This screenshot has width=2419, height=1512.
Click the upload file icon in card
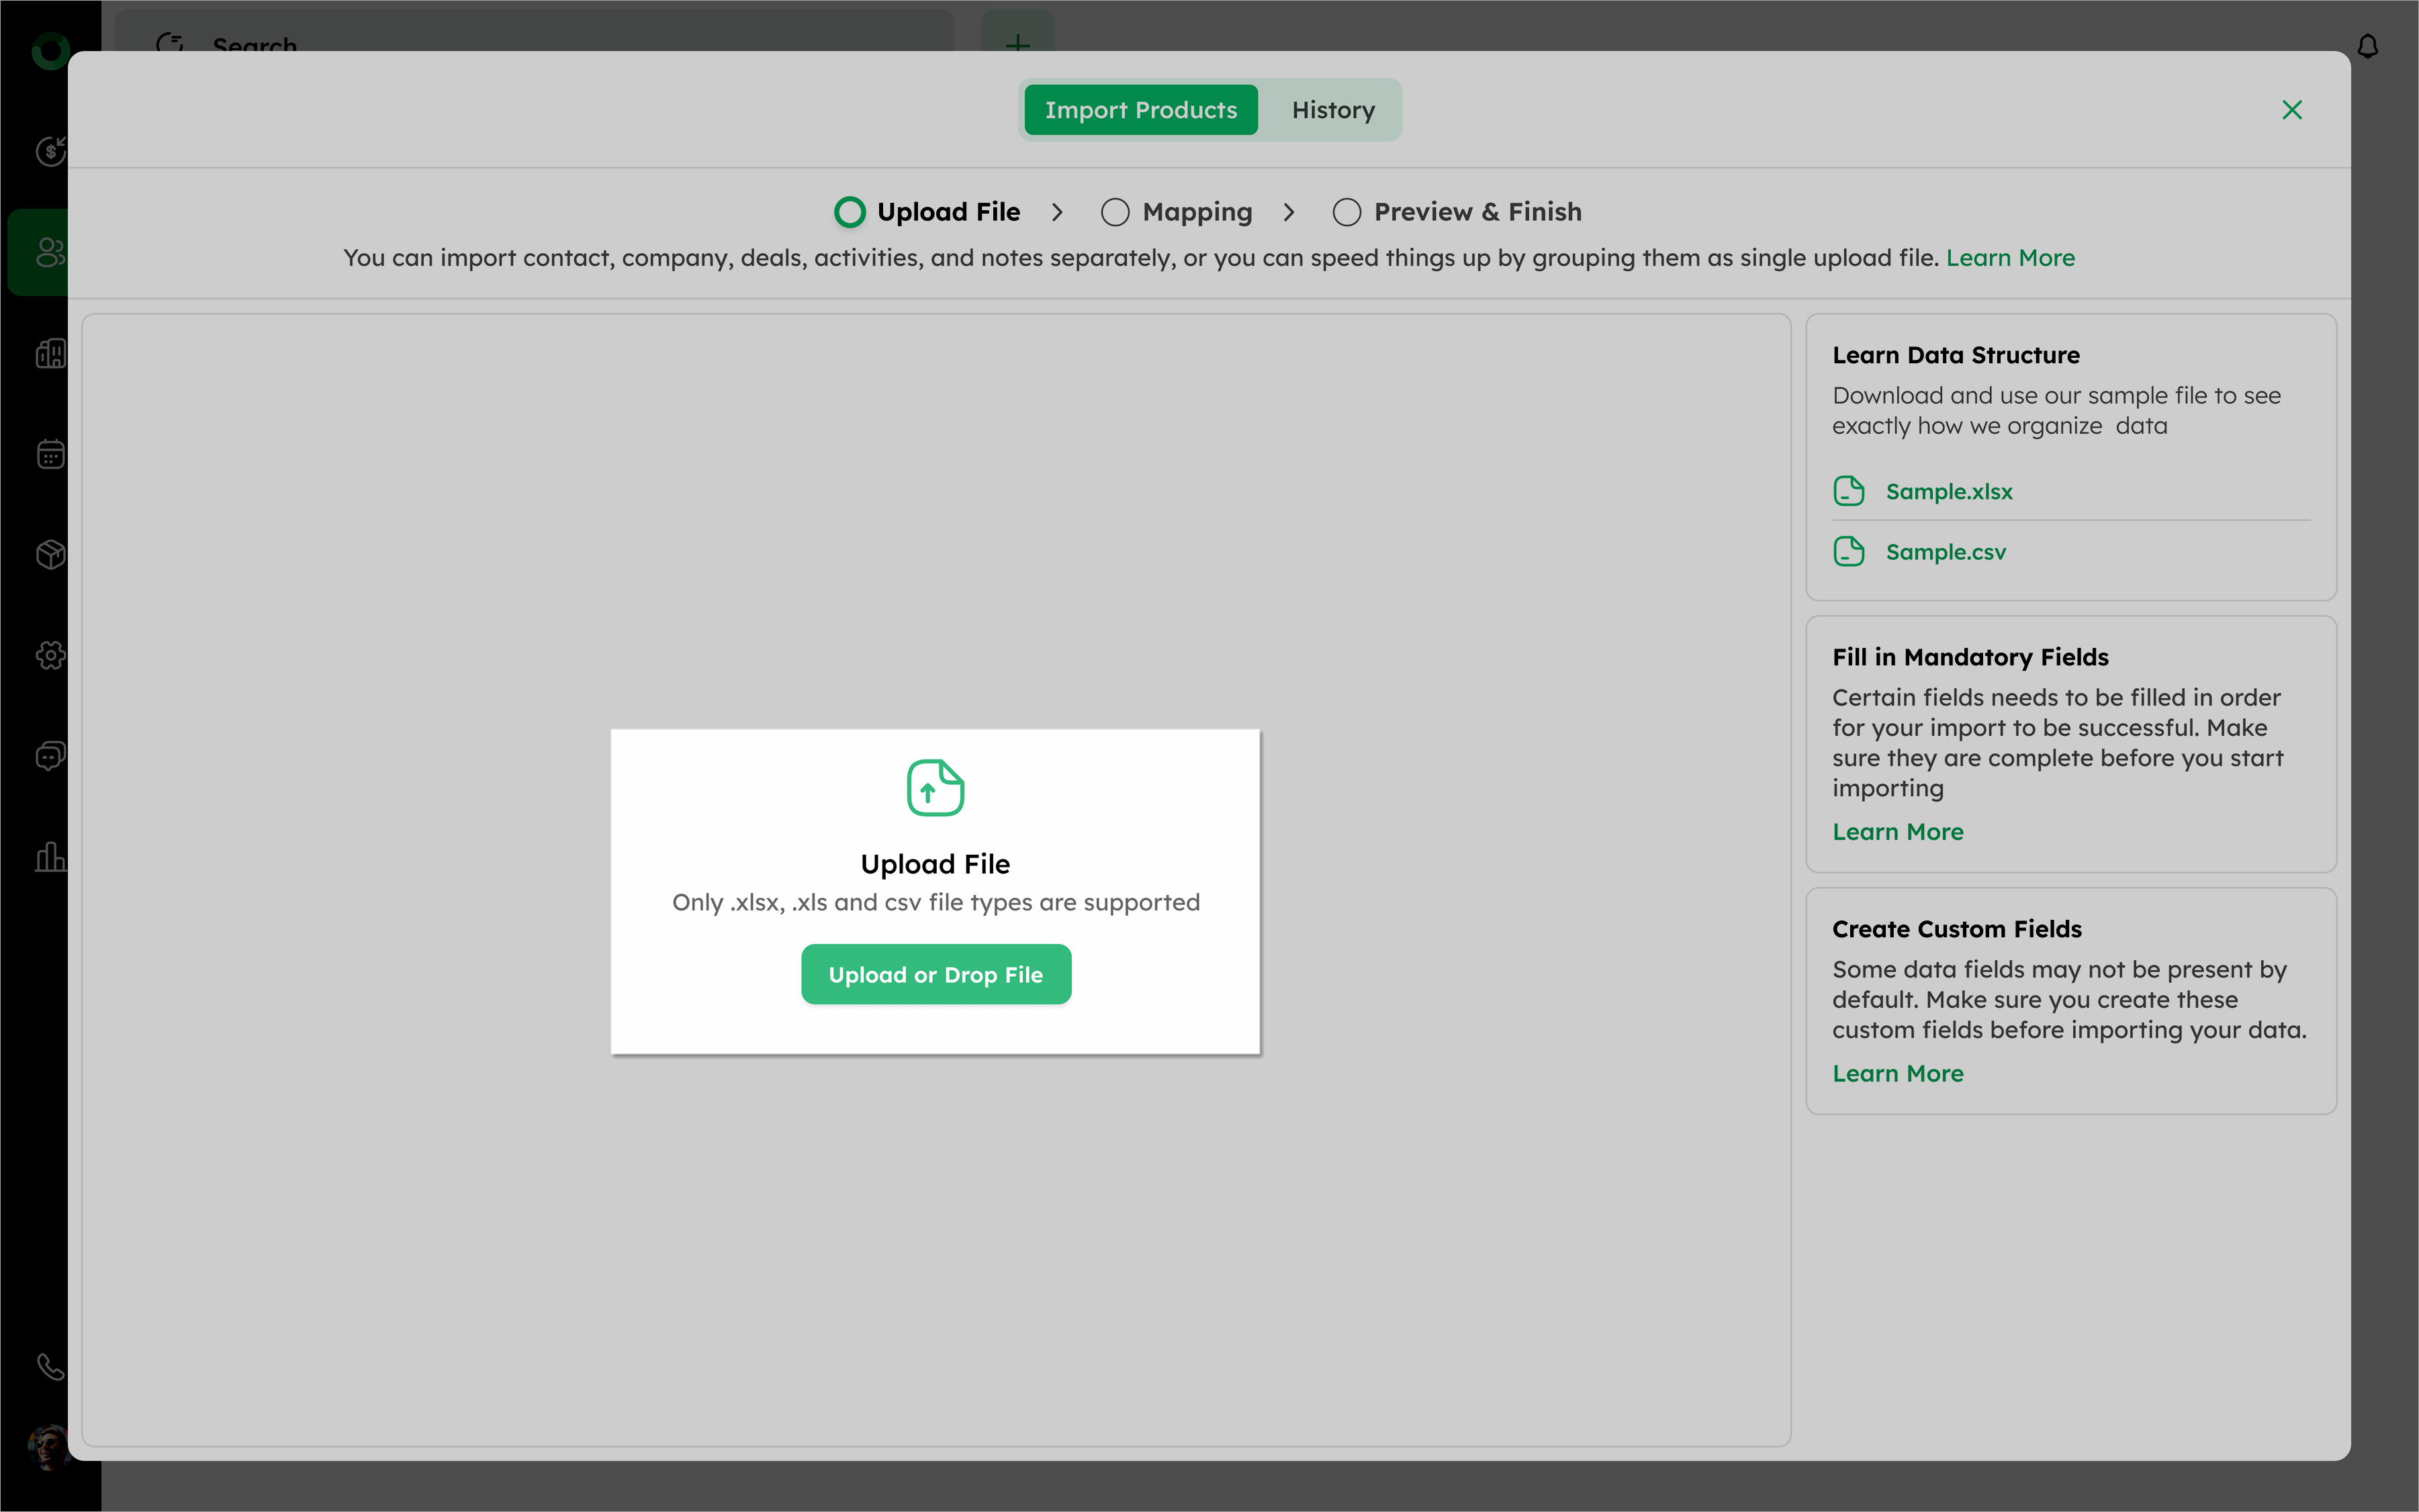tap(935, 788)
